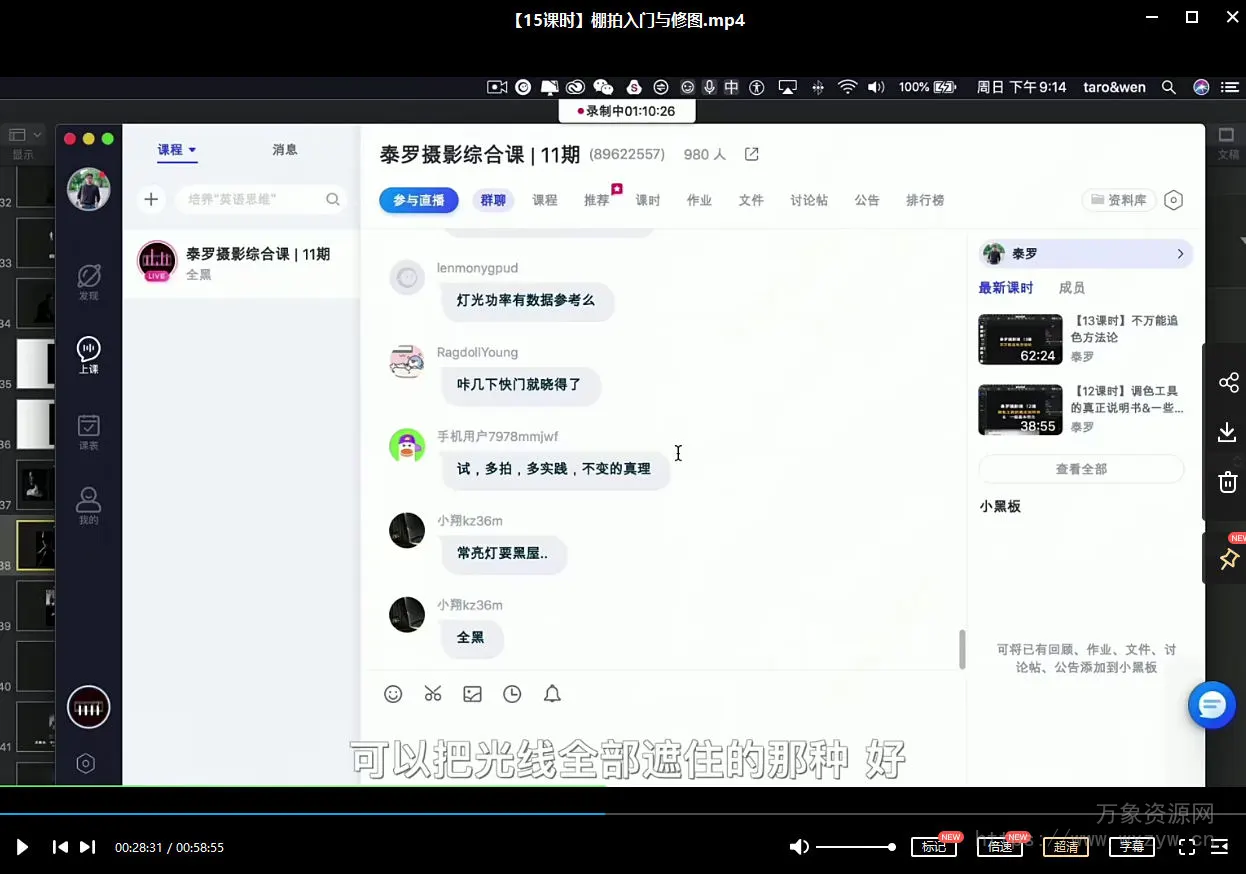Viewport: 1246px width, 874px height.
Task: Open the hexagon settings icon near 资料库
Action: [1174, 200]
